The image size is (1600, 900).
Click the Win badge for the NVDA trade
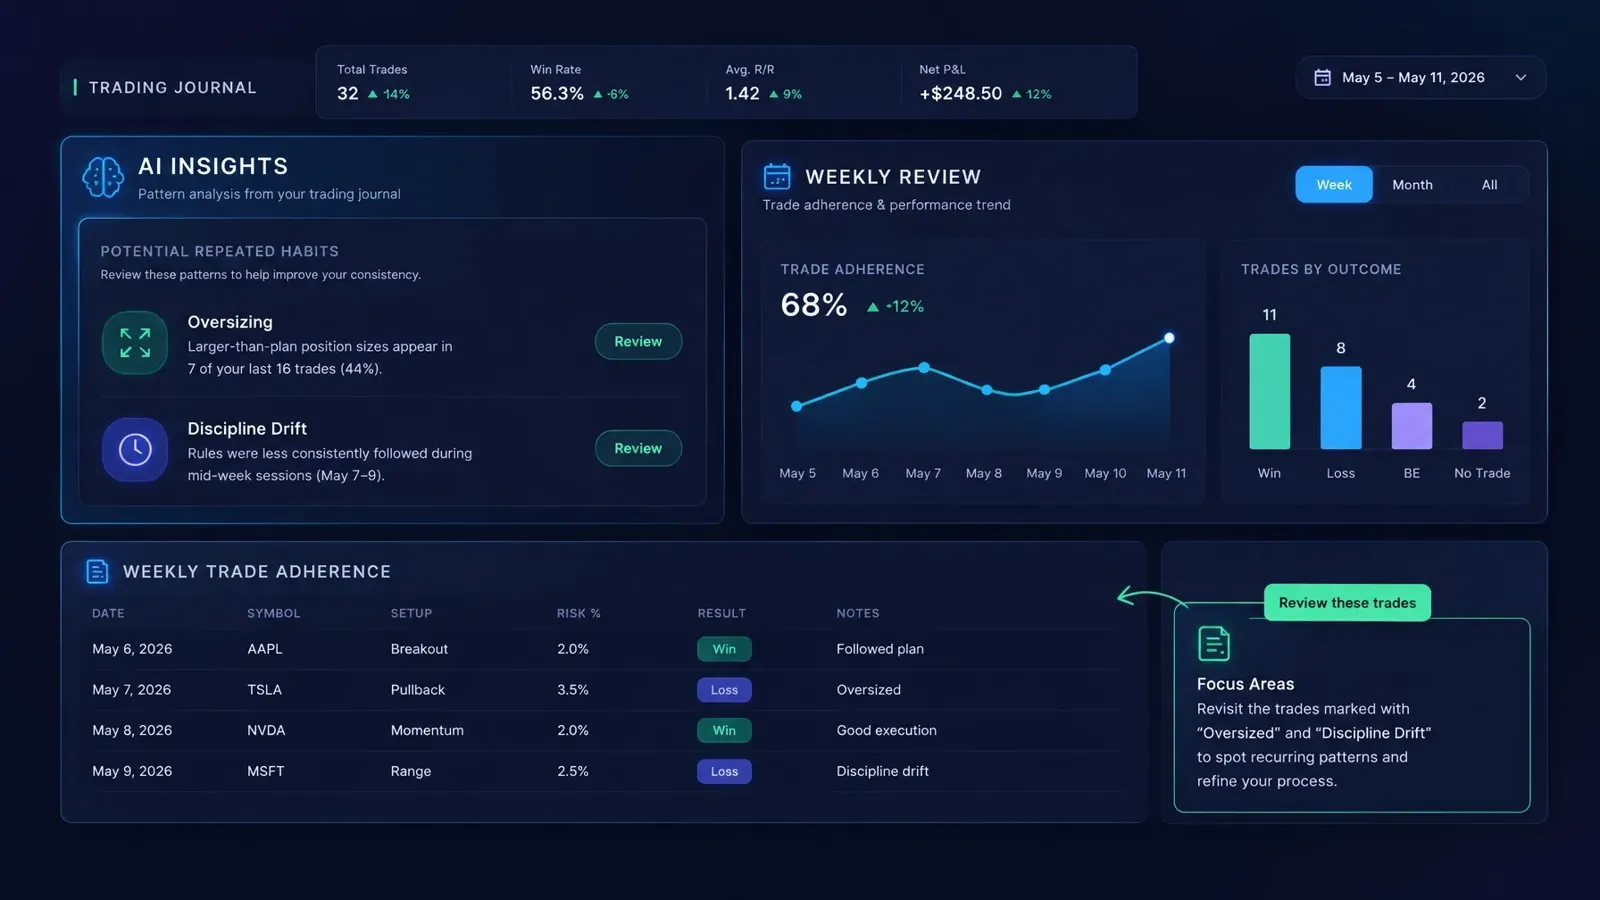(x=724, y=731)
